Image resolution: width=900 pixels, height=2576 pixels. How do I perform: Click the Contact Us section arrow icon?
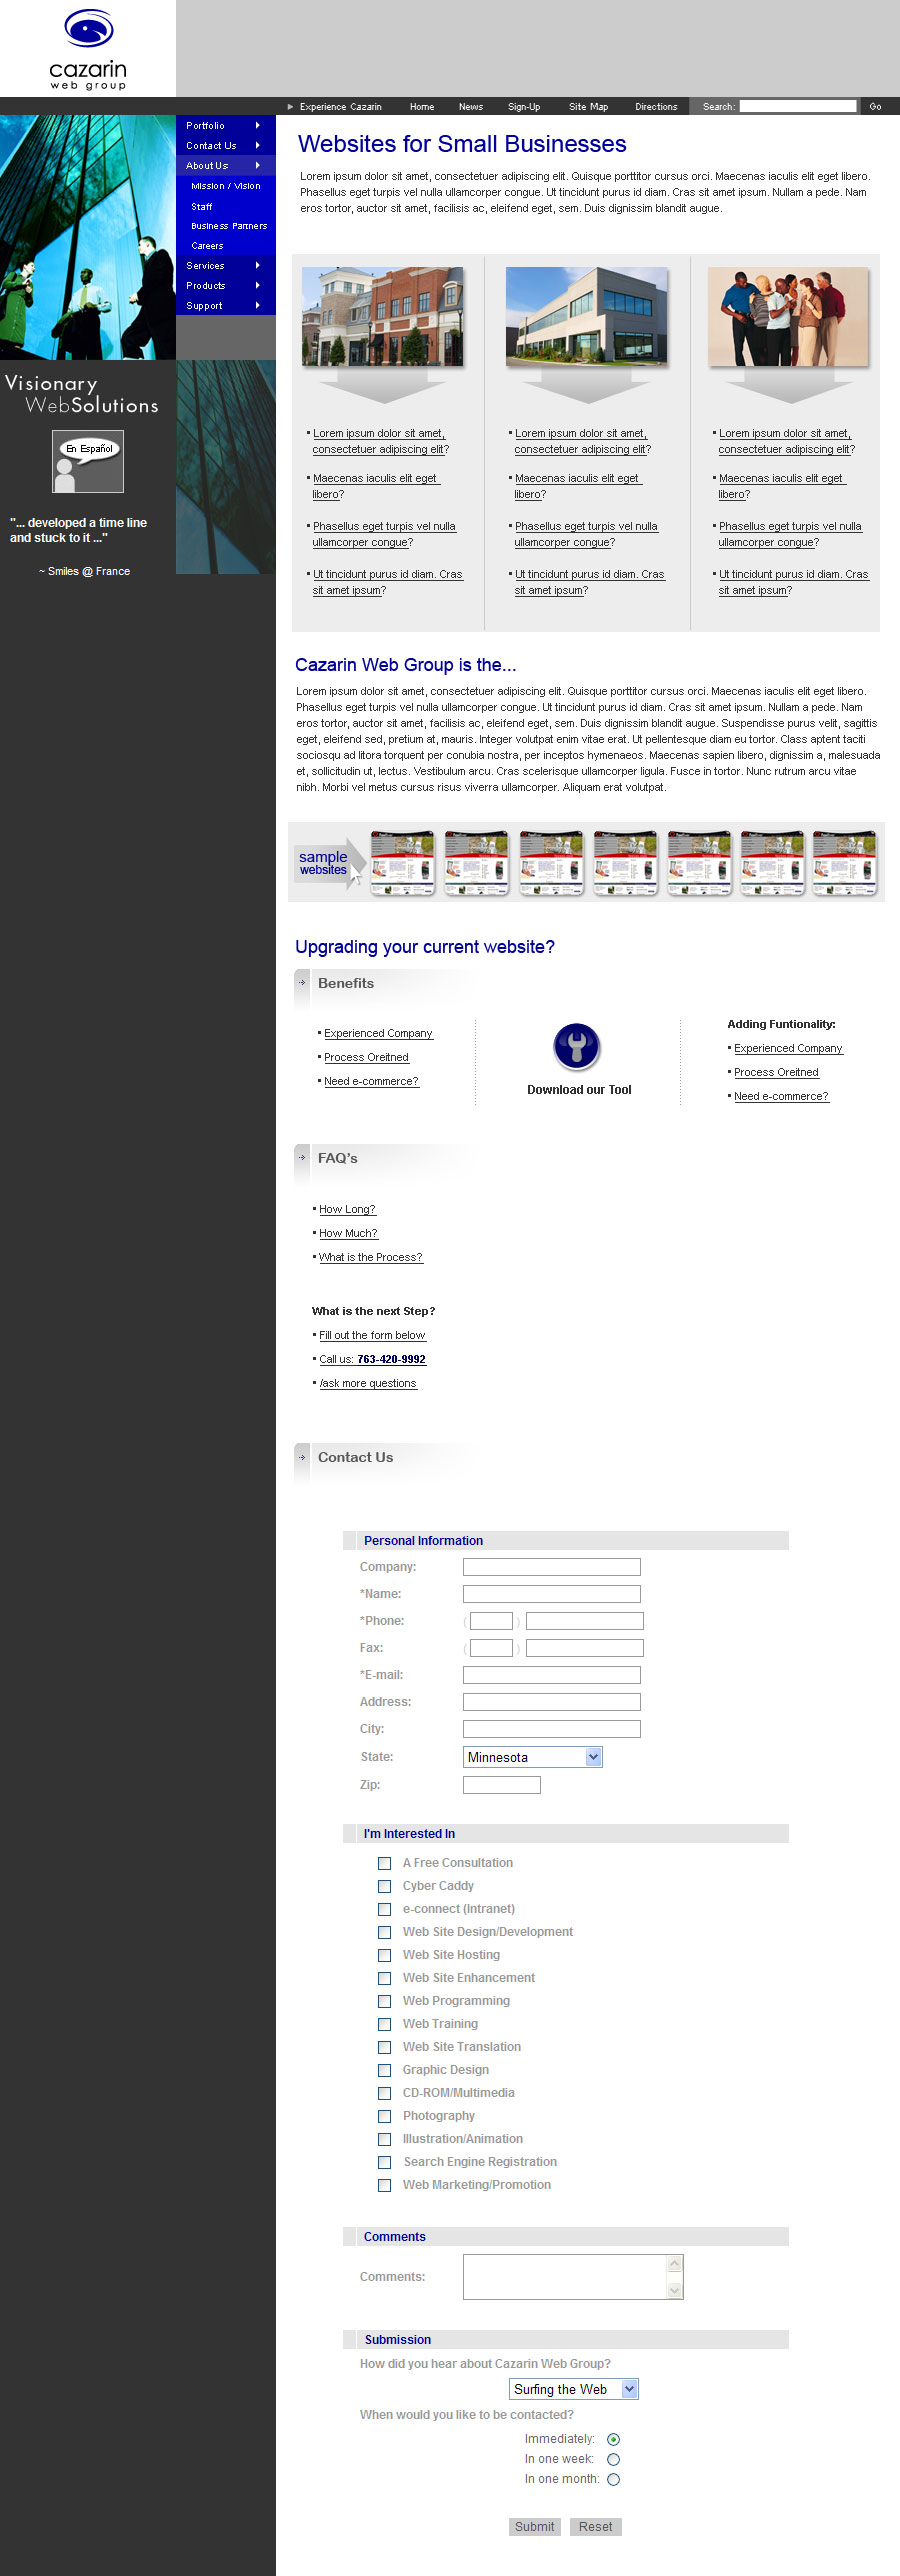(302, 1457)
